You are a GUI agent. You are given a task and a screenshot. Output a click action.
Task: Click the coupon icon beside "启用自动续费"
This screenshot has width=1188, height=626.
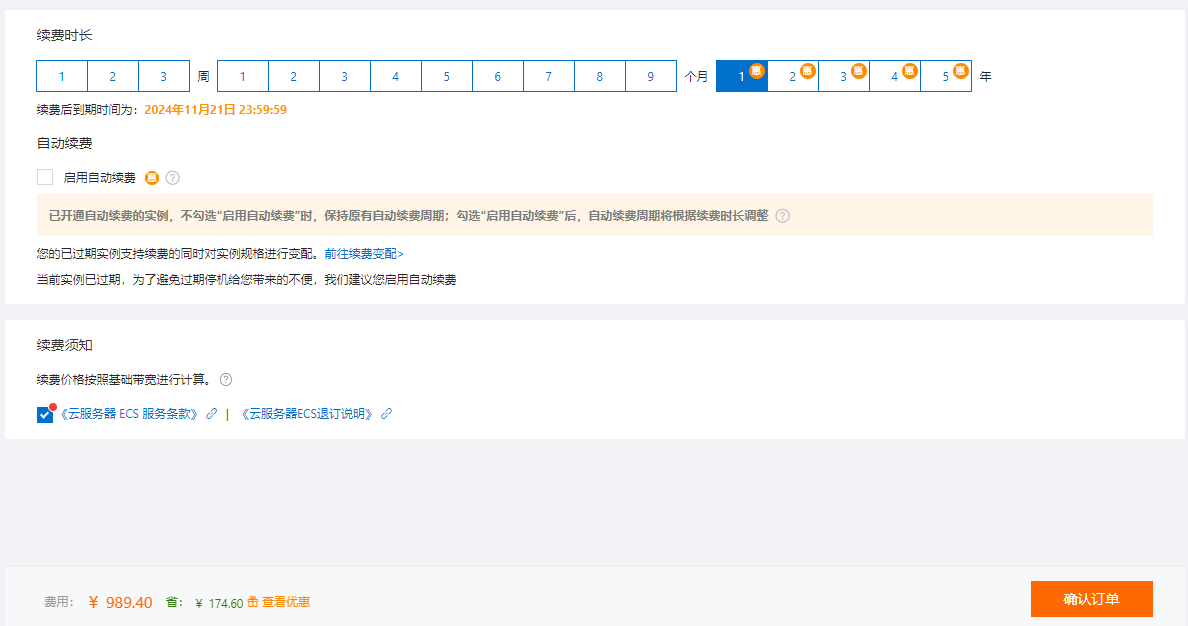coord(151,178)
